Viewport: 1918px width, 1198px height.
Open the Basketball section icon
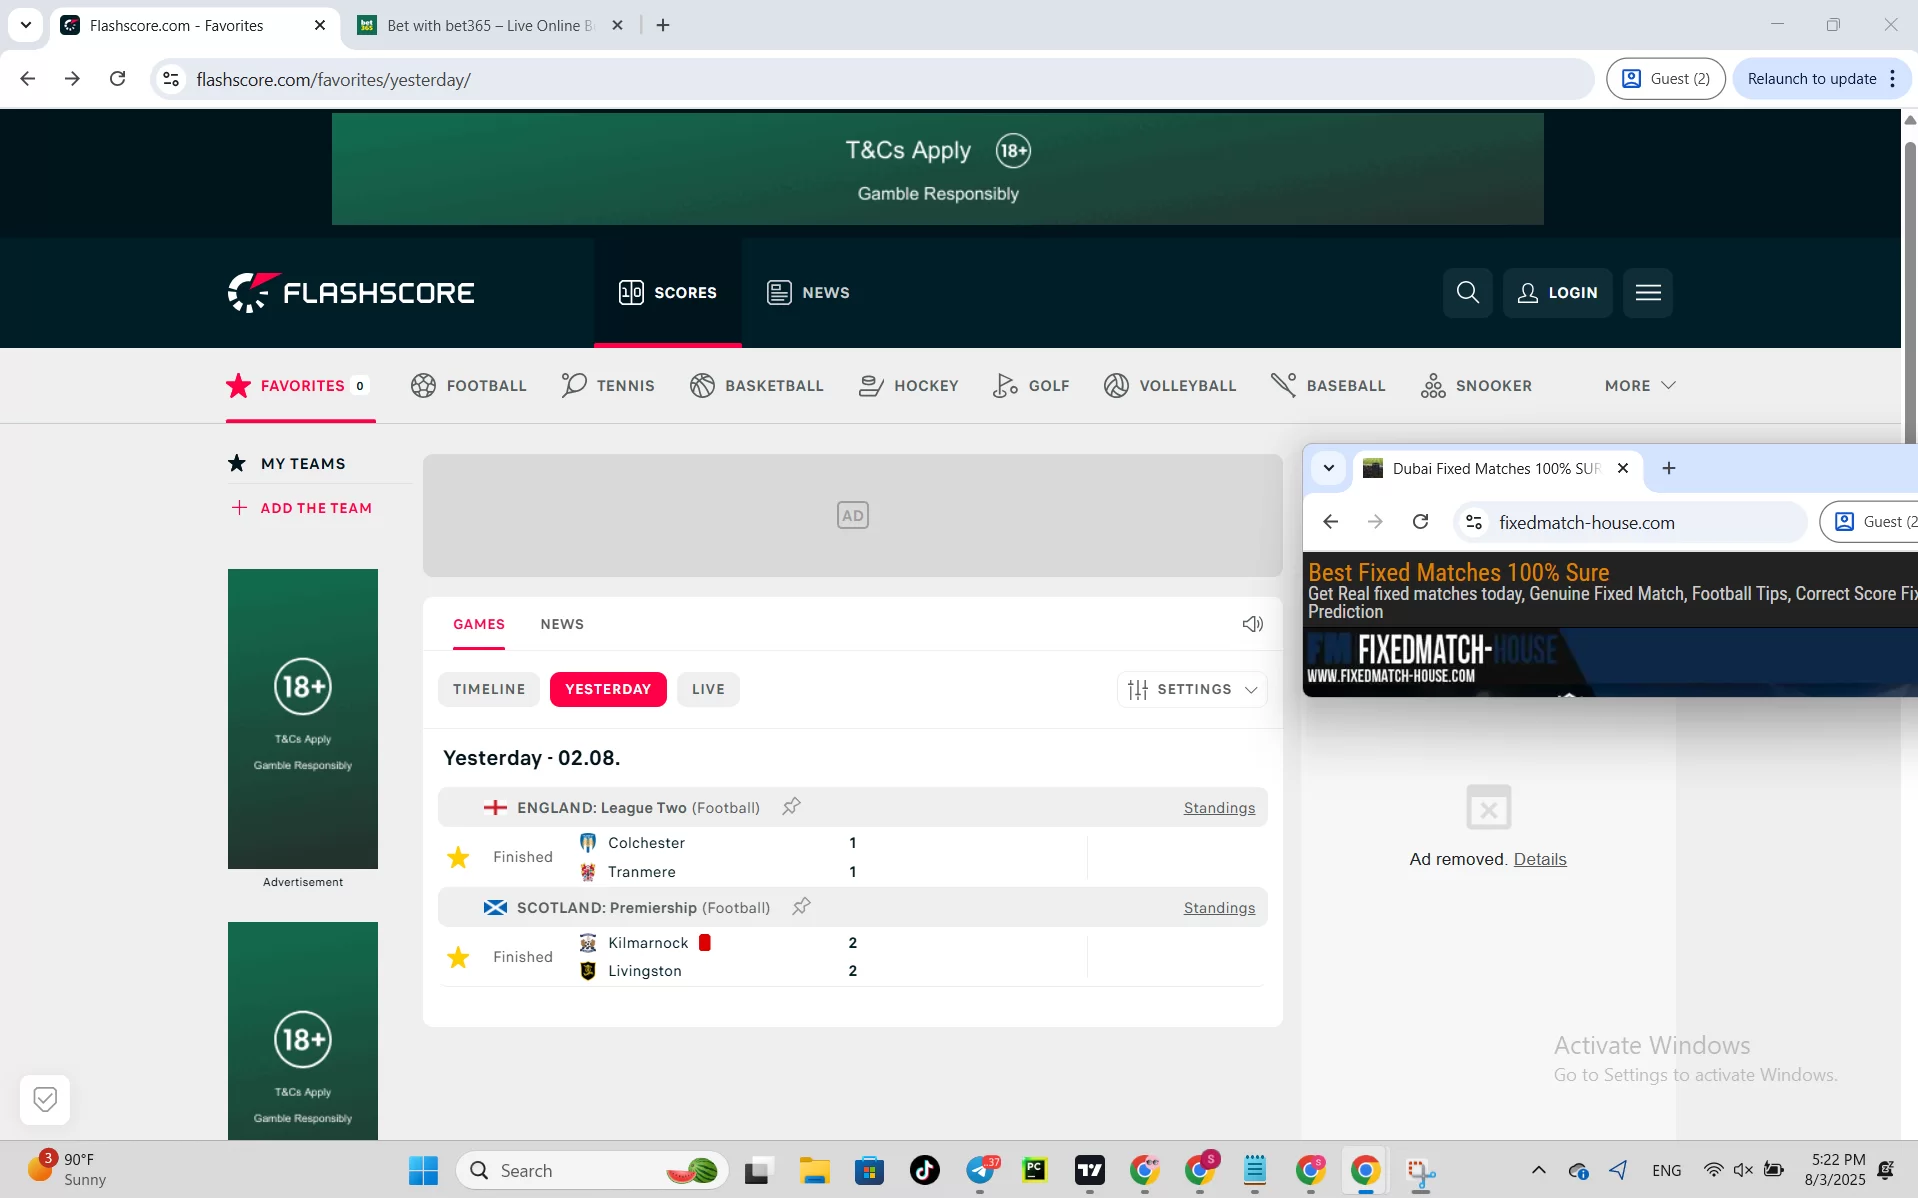click(x=700, y=386)
